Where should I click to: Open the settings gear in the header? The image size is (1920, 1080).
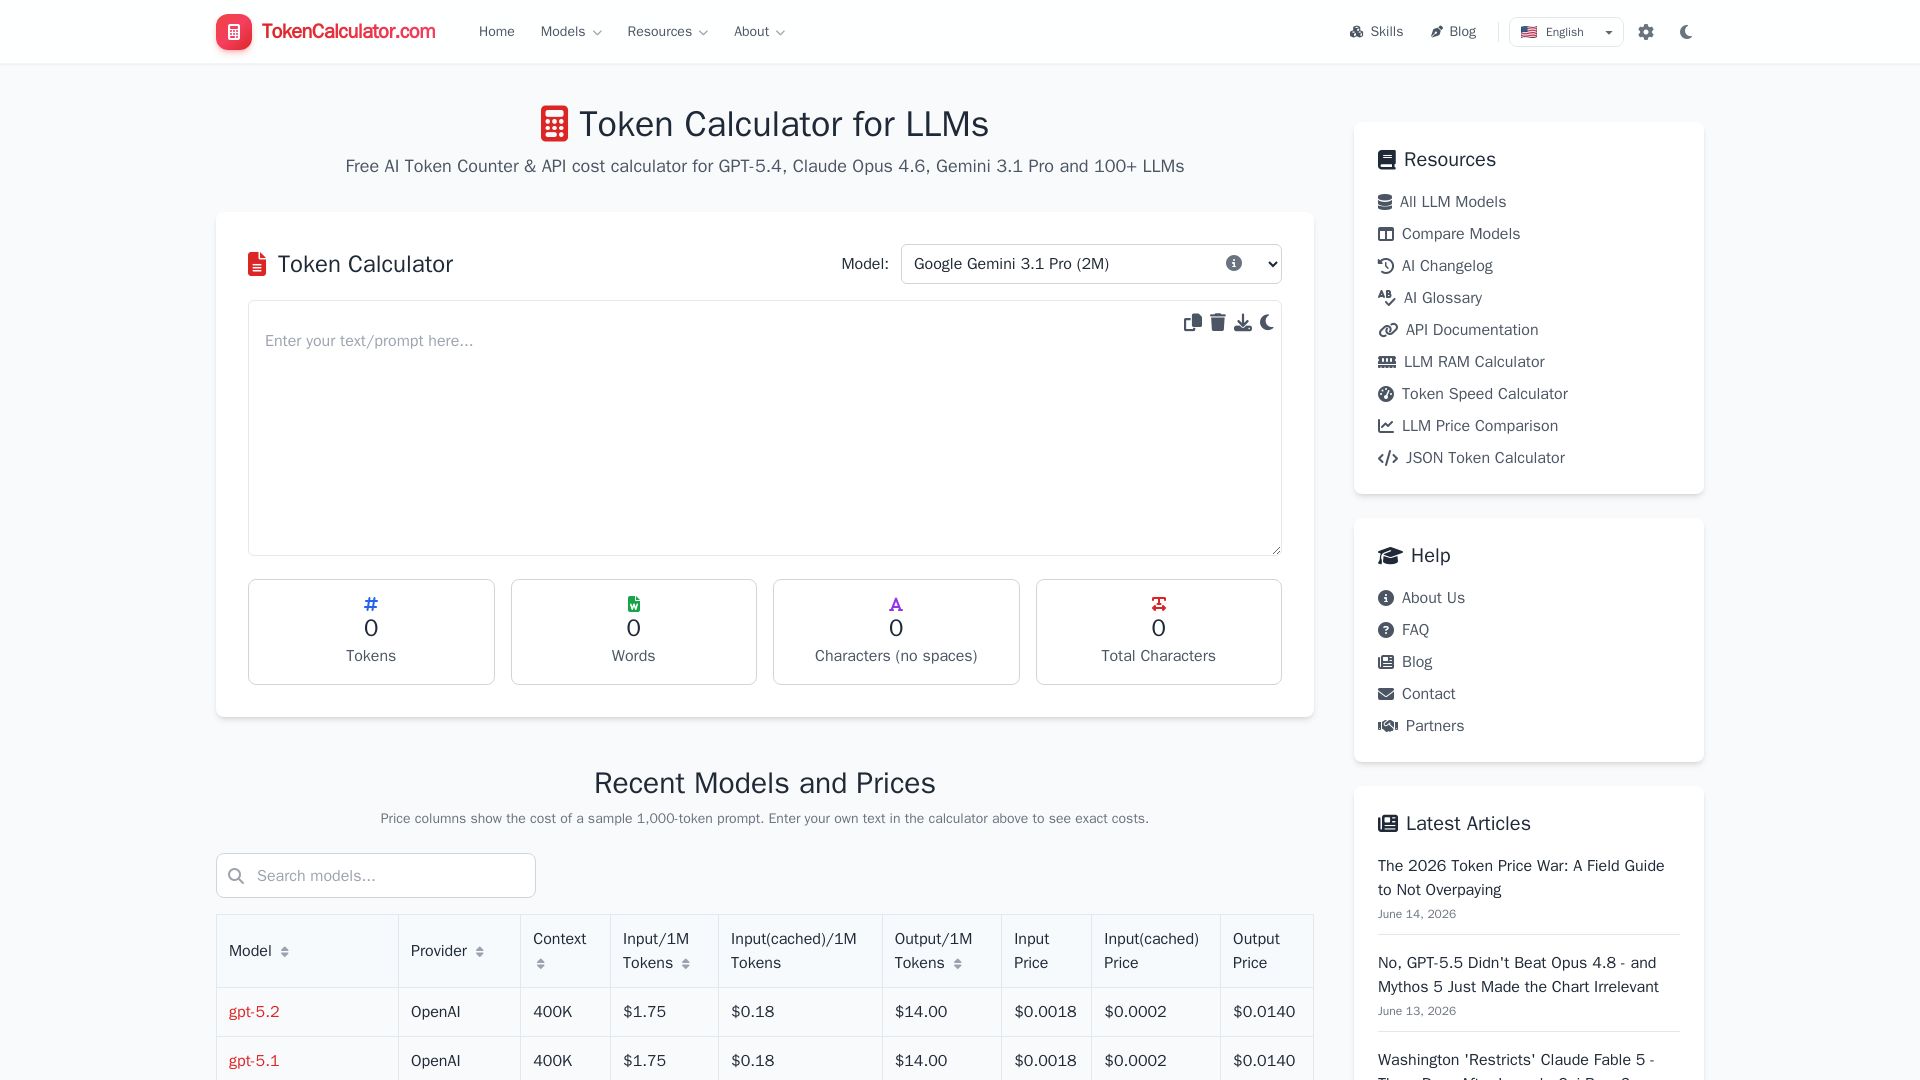tap(1646, 32)
